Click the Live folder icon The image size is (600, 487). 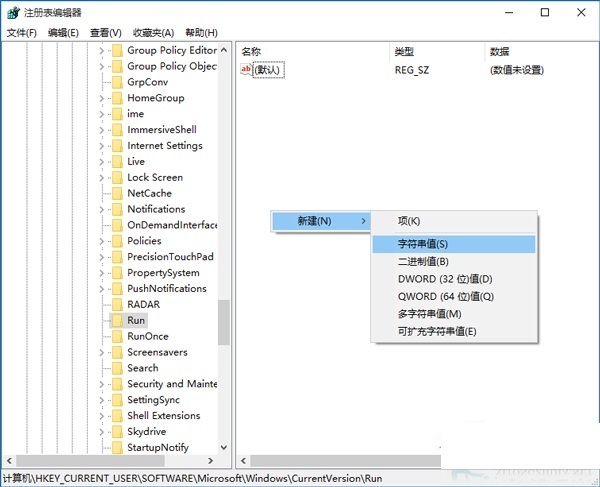117,161
